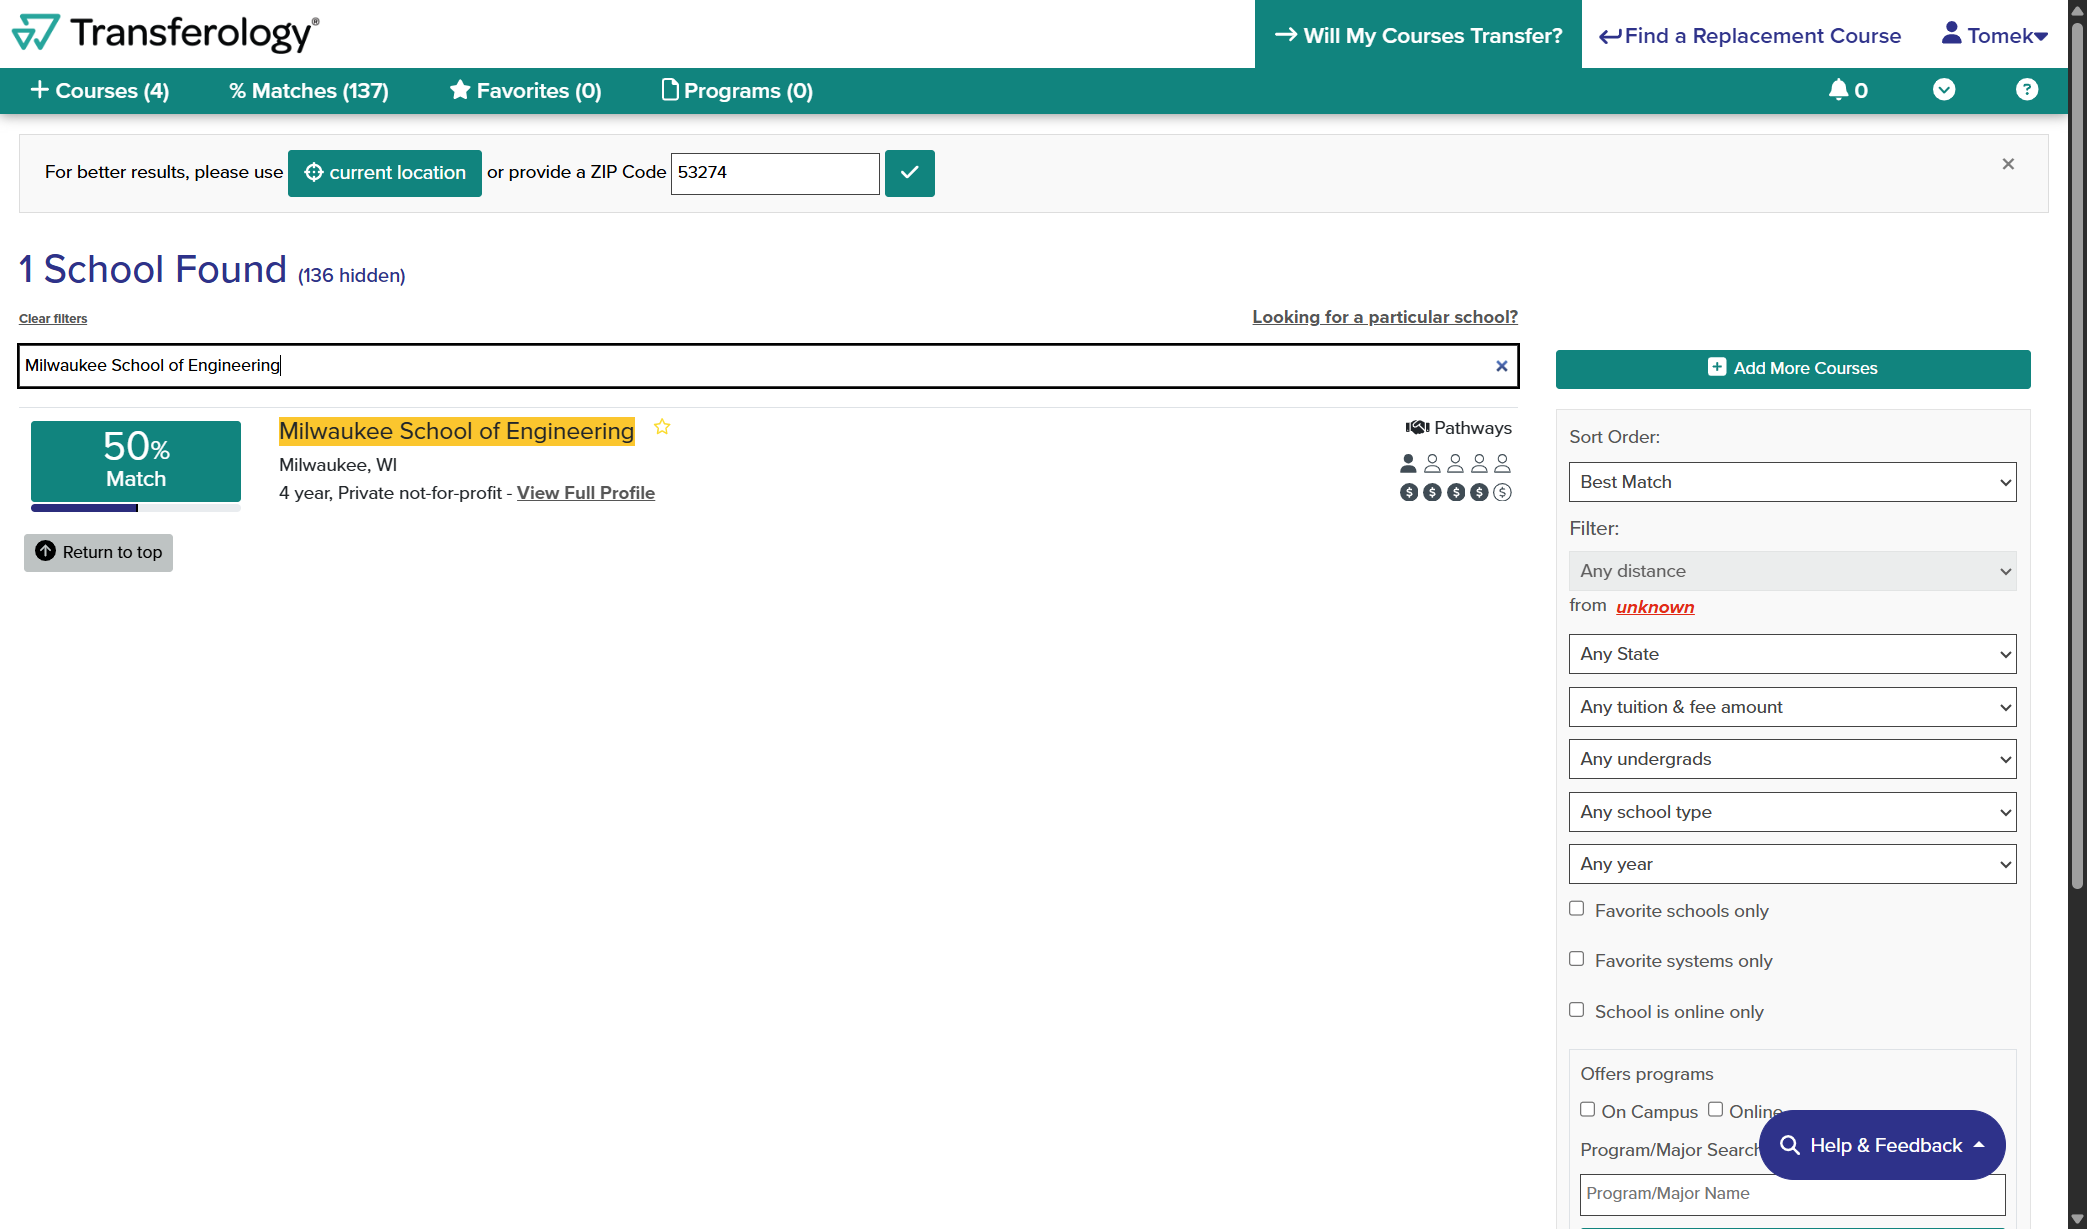The image size is (2087, 1229).
Task: Dismiss the location banner with X
Action: 2008,164
